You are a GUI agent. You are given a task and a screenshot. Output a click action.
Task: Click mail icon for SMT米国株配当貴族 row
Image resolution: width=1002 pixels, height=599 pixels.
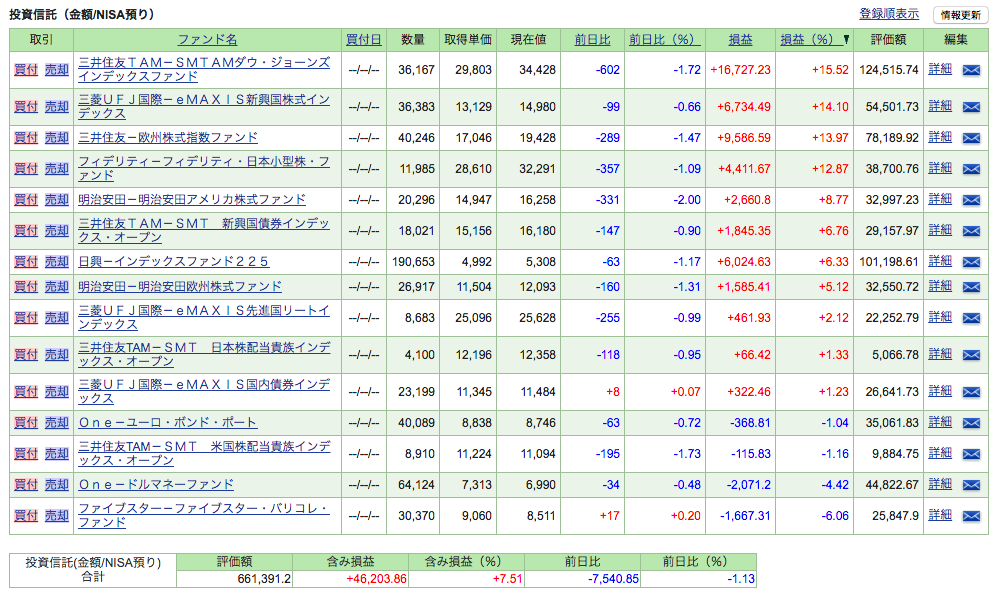[x=971, y=454]
